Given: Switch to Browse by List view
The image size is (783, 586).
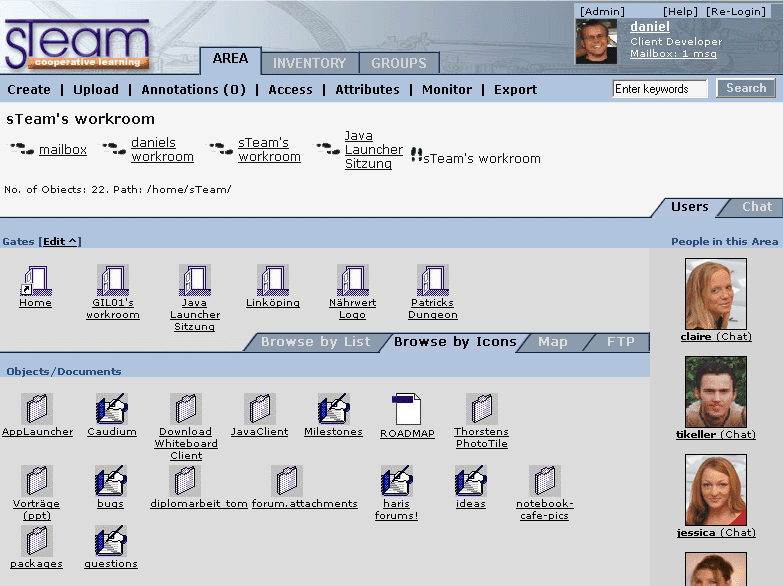Looking at the screenshot, I should [316, 342].
